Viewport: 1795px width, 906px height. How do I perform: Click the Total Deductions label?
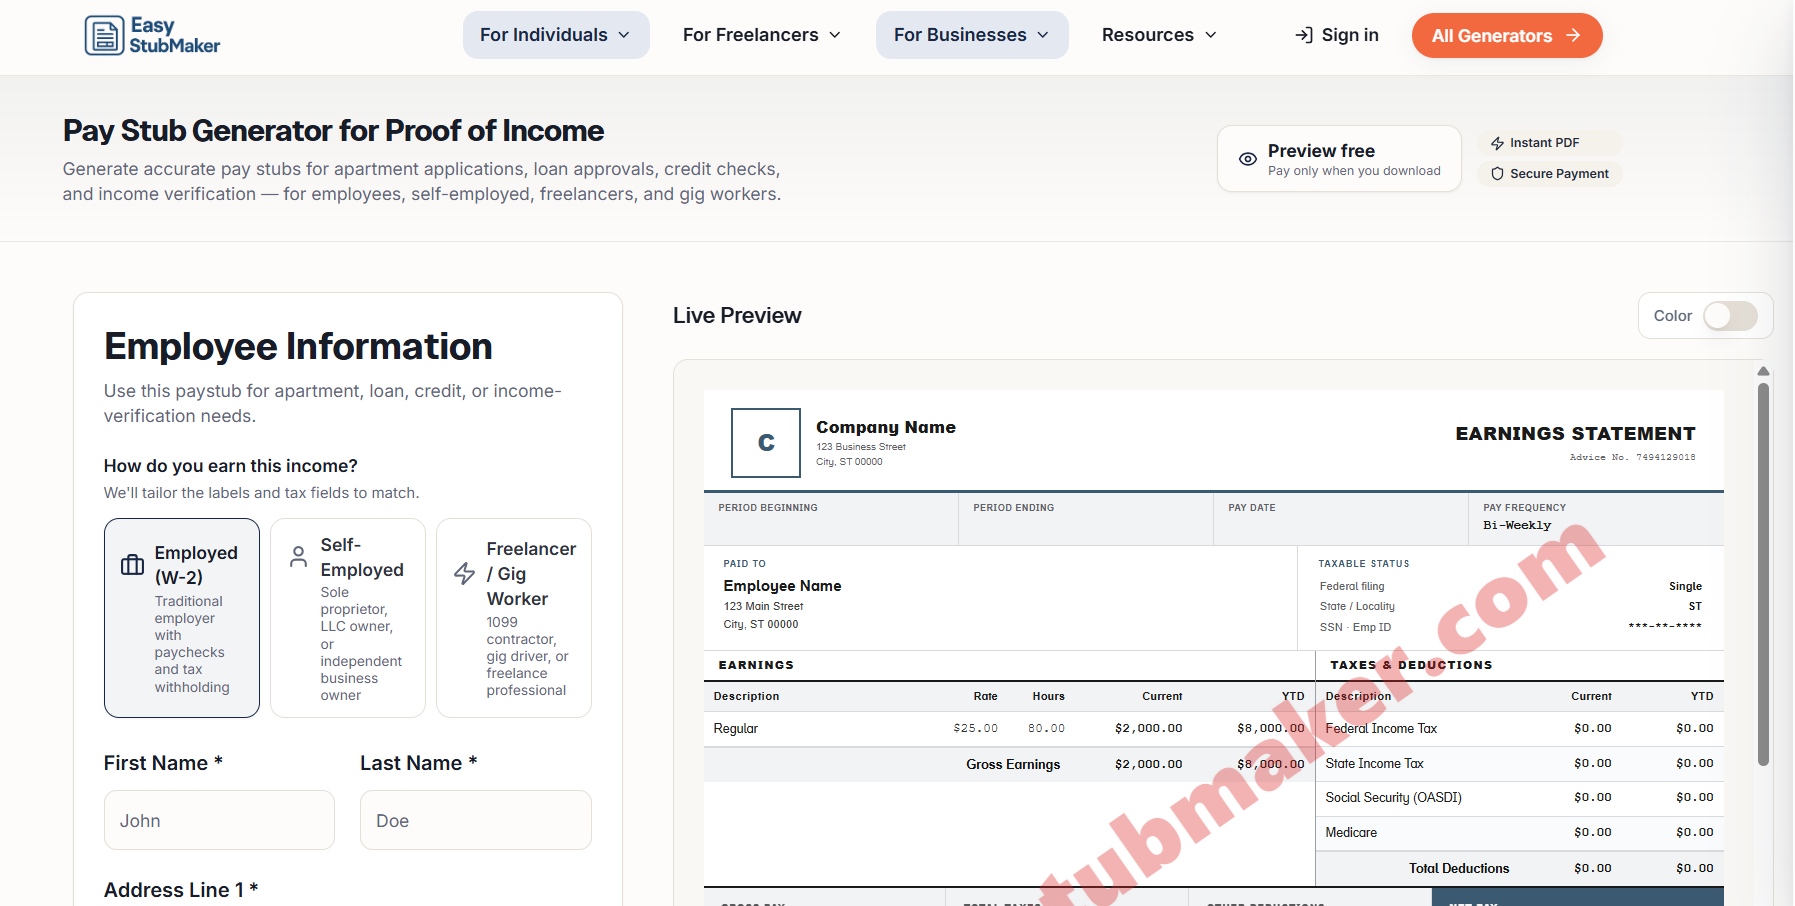(1459, 869)
